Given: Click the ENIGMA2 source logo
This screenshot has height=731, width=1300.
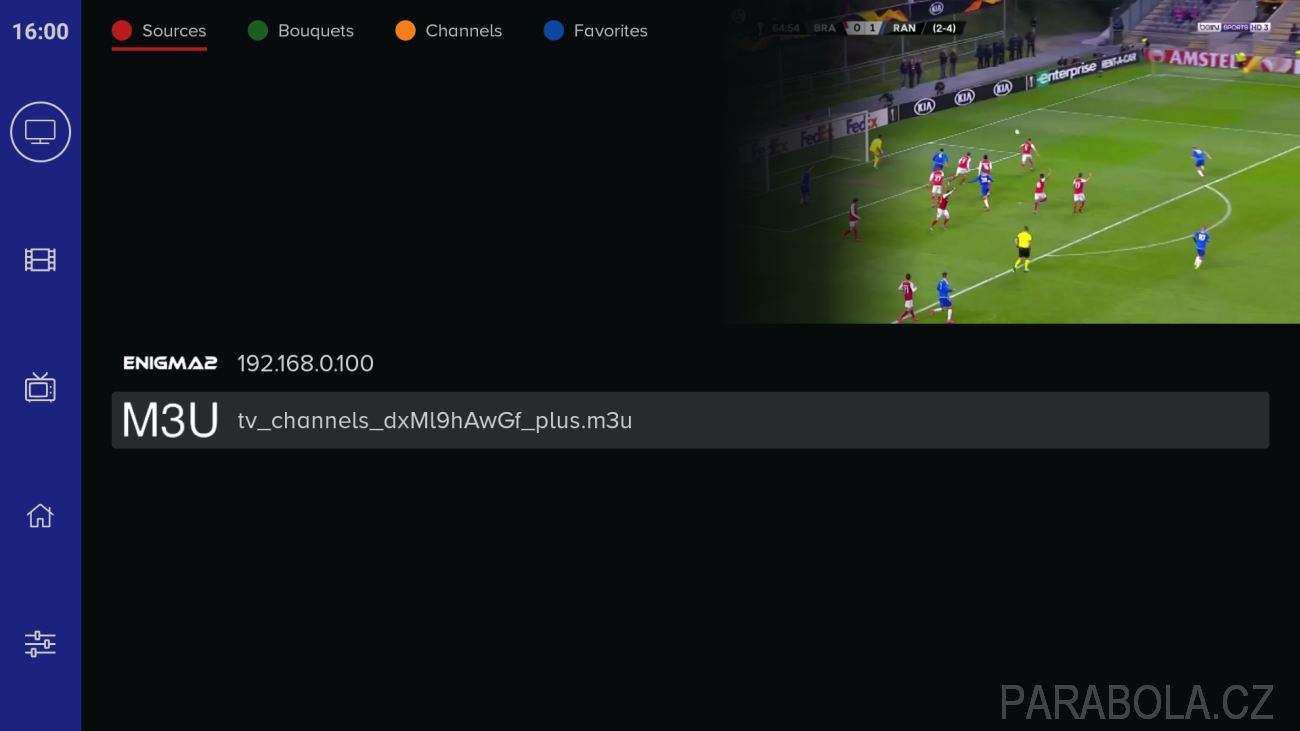Looking at the screenshot, I should coord(170,363).
